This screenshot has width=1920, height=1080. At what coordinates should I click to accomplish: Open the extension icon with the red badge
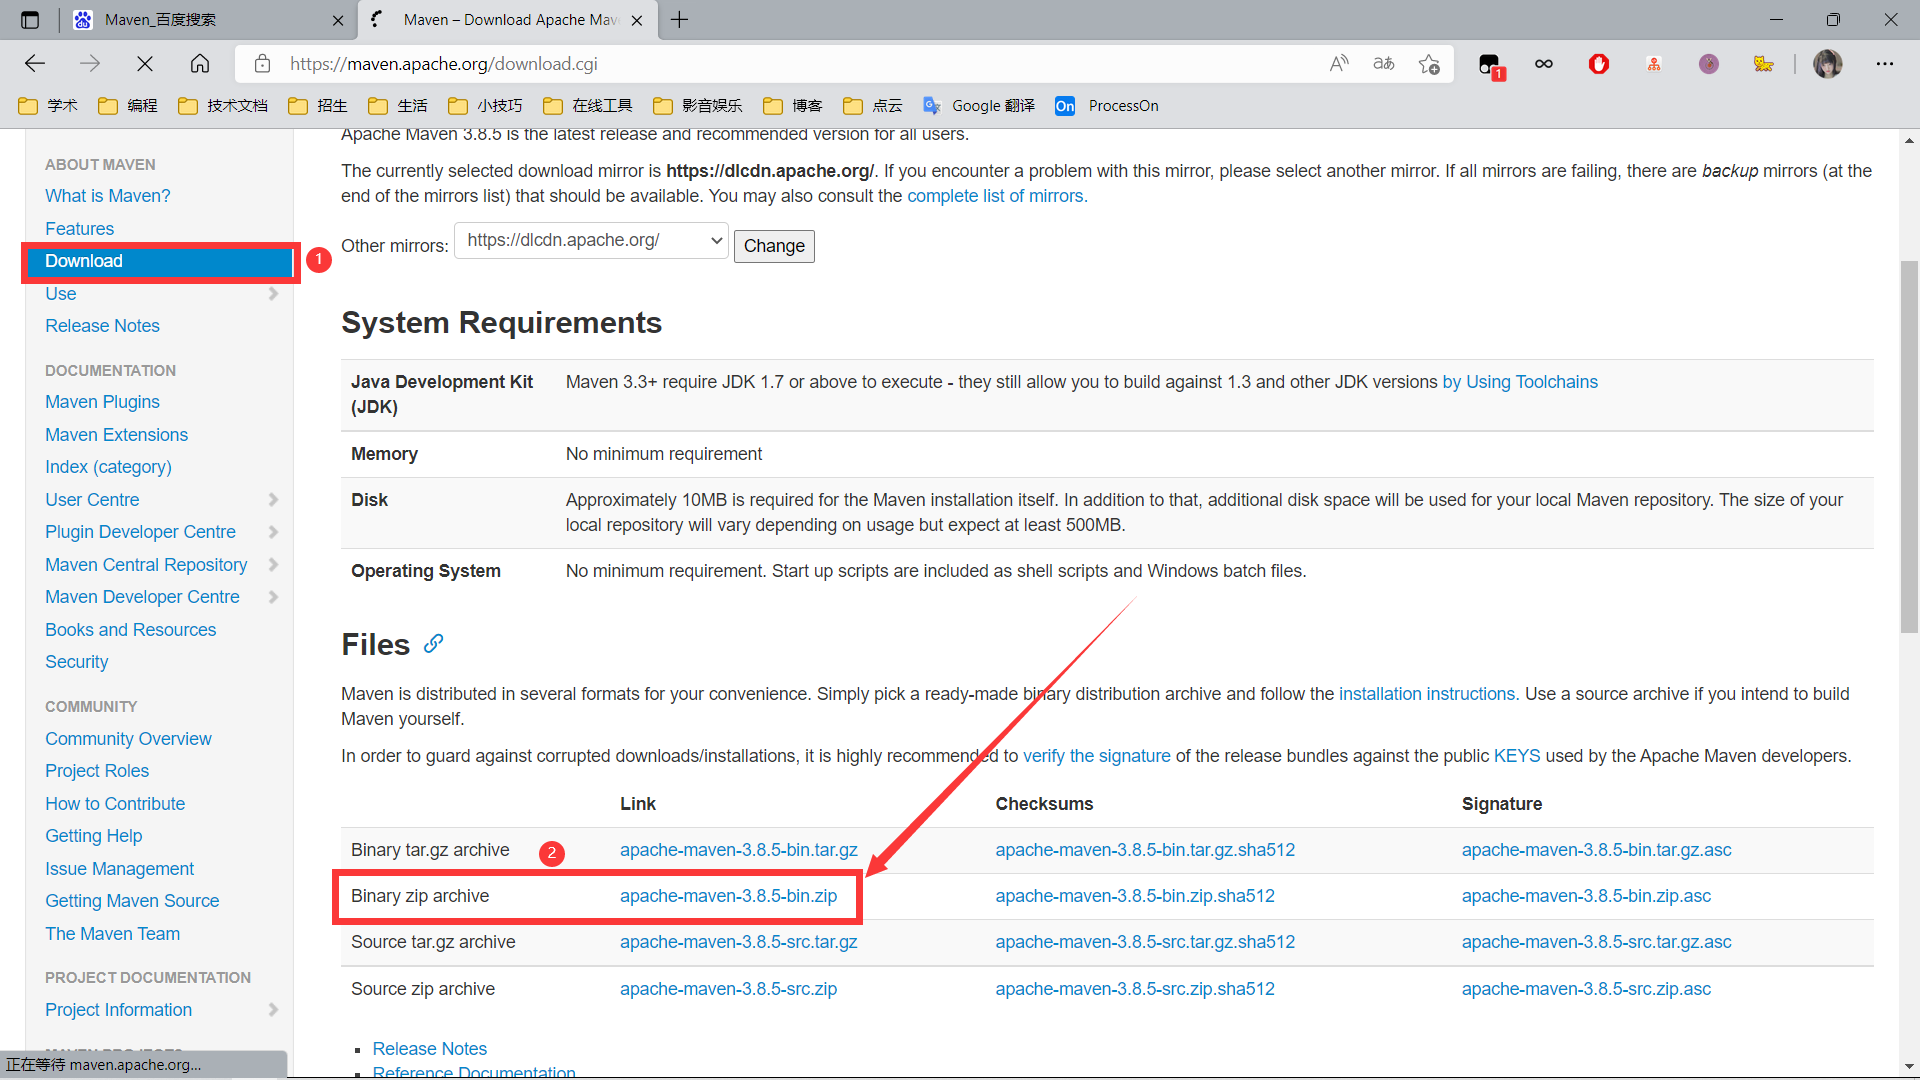pyautogui.click(x=1490, y=65)
